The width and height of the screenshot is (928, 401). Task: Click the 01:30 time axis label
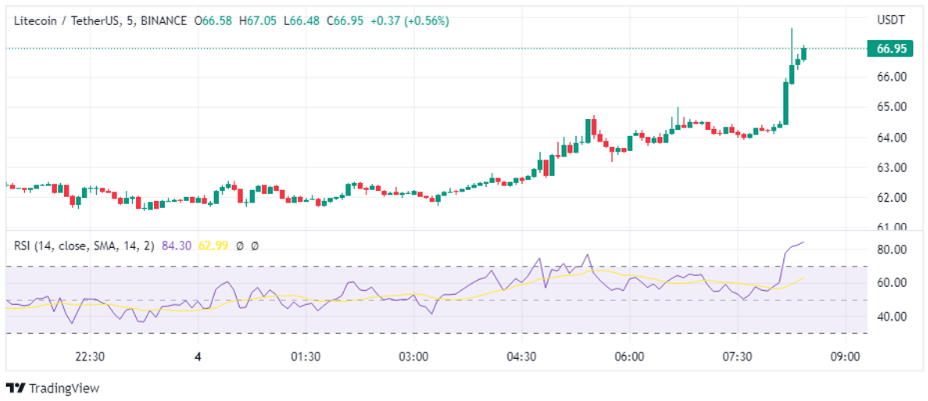(x=306, y=357)
